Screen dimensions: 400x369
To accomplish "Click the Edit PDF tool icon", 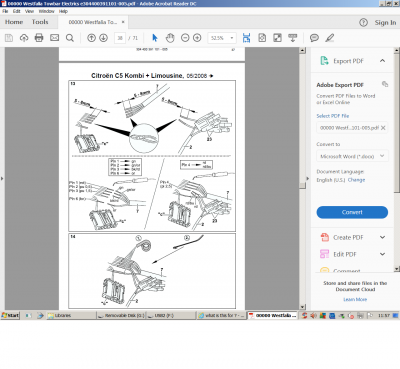I will click(x=324, y=254).
